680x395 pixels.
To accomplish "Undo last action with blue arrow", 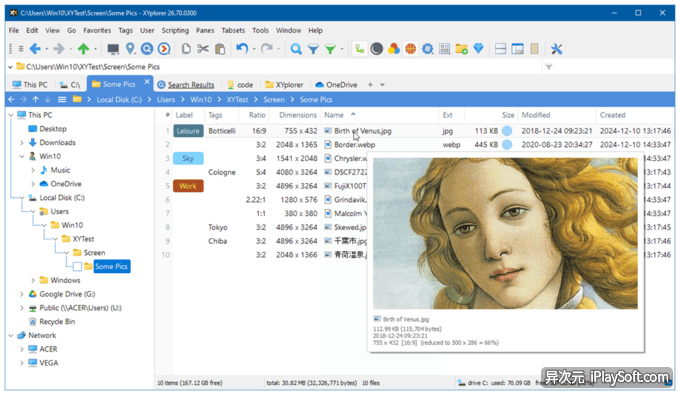I will [x=242, y=49].
